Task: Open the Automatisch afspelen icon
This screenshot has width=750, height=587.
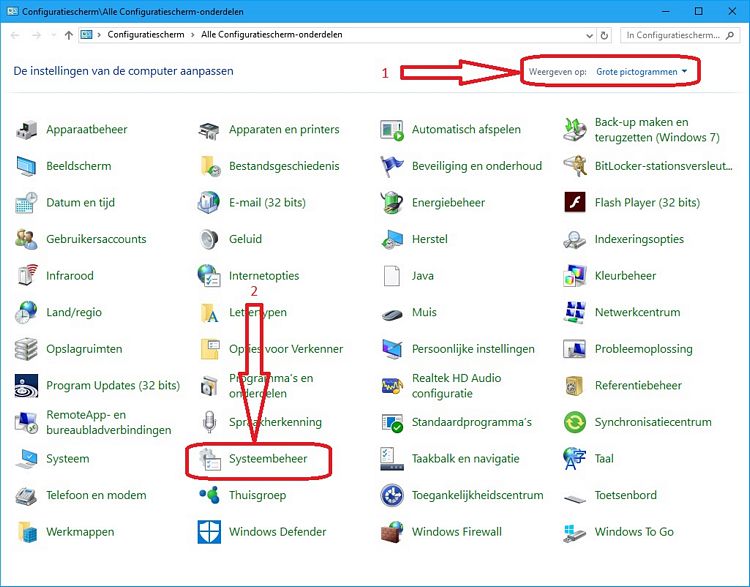Action: (392, 130)
